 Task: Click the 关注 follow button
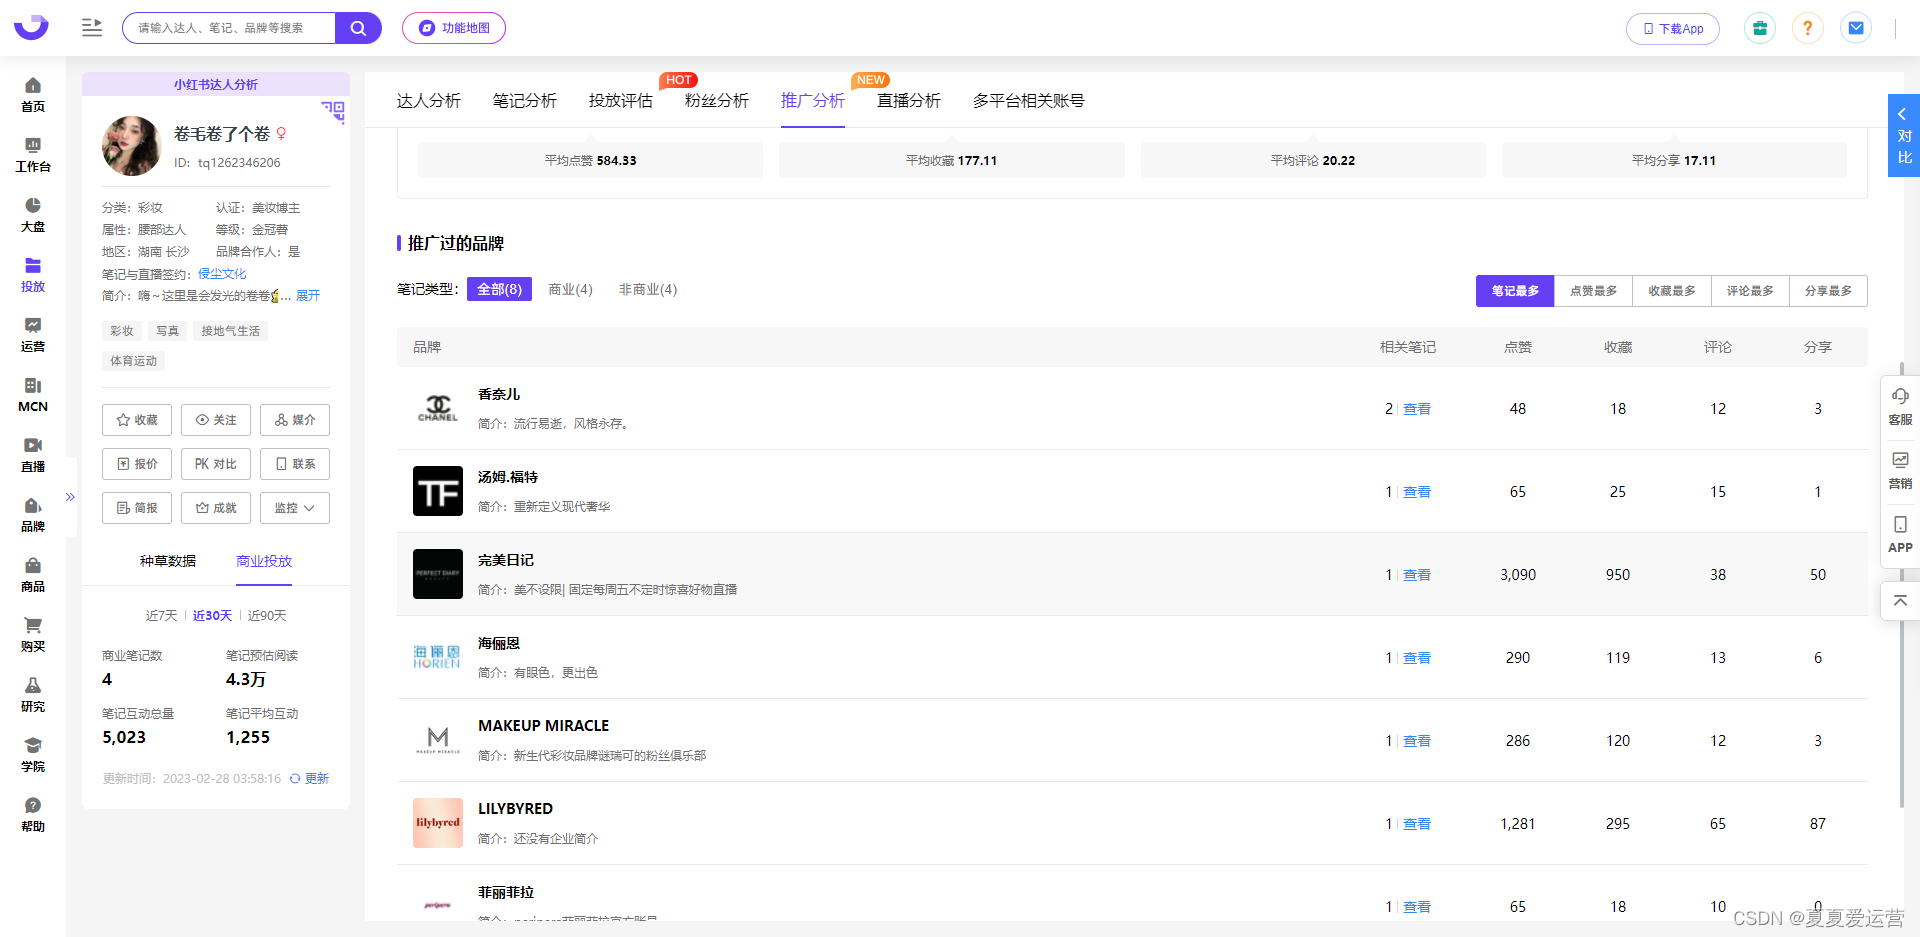[x=216, y=420]
